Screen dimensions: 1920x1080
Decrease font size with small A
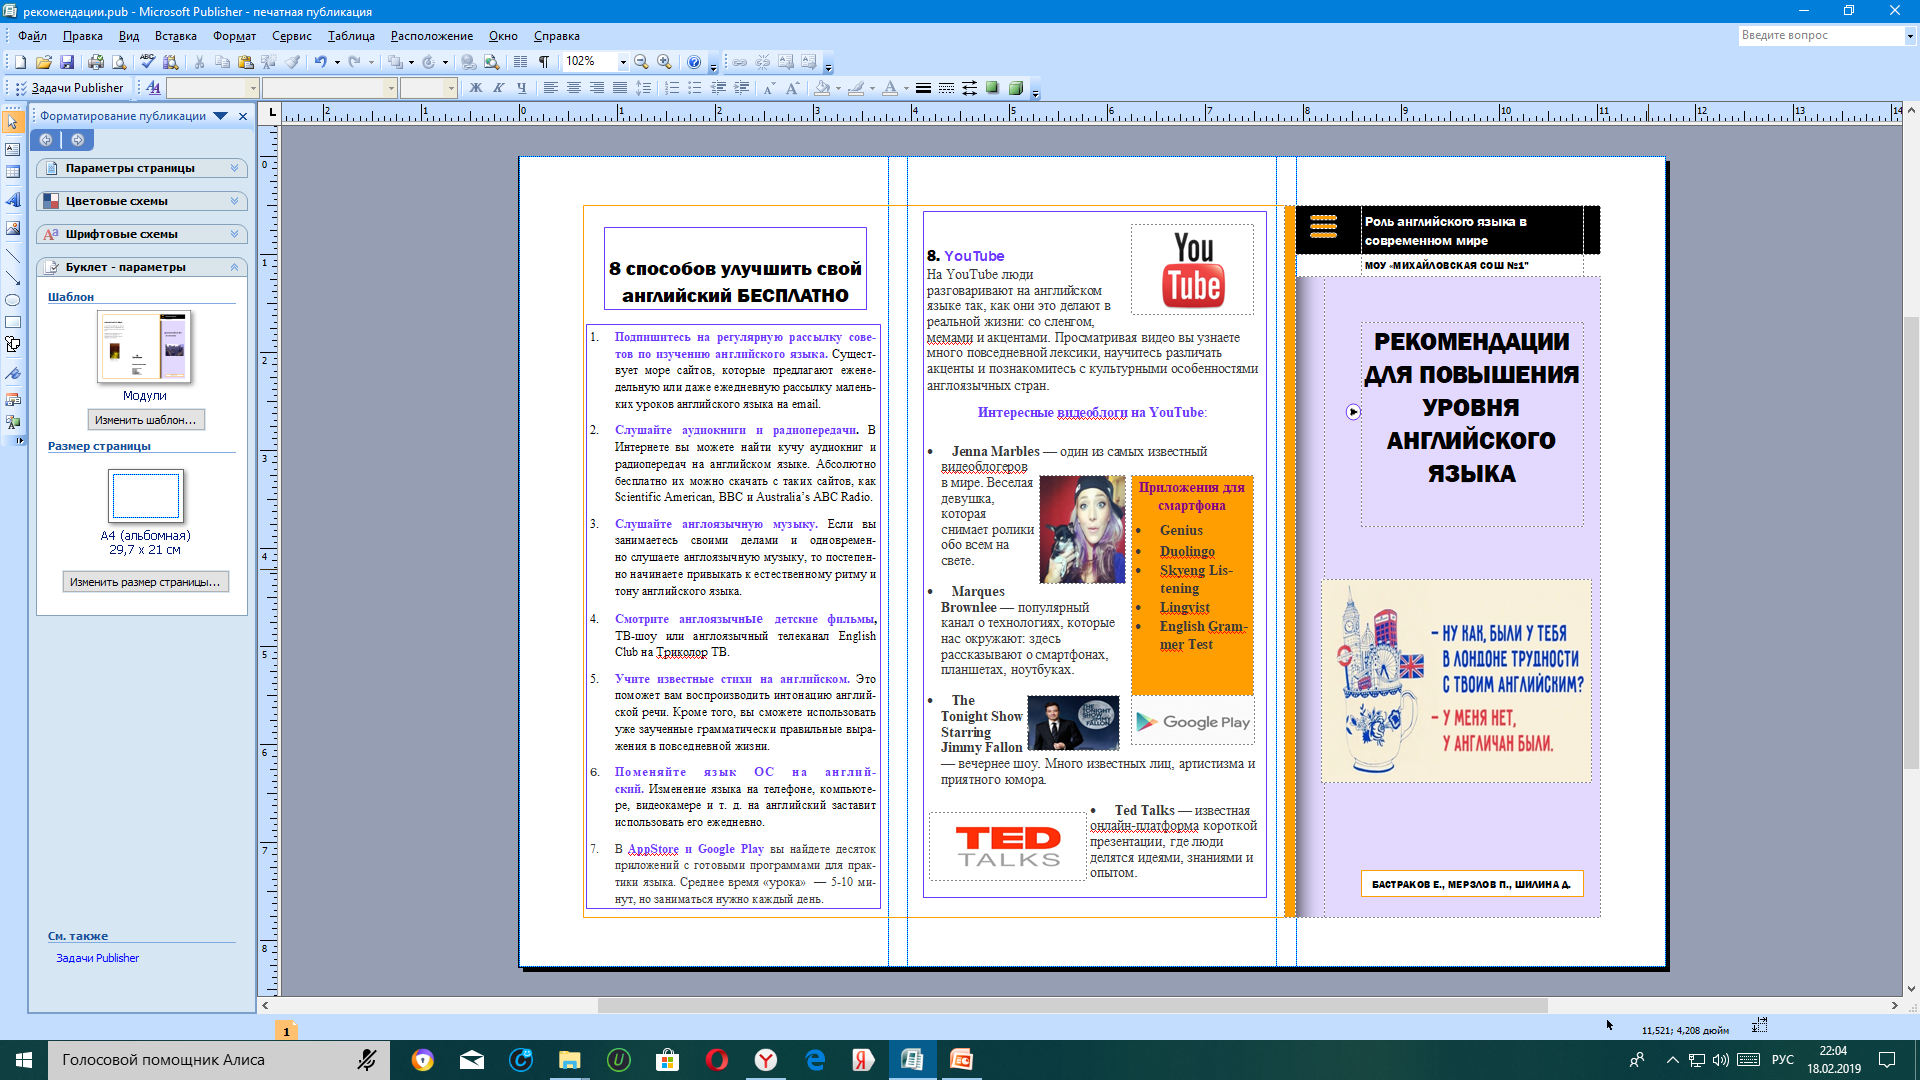pyautogui.click(x=768, y=88)
